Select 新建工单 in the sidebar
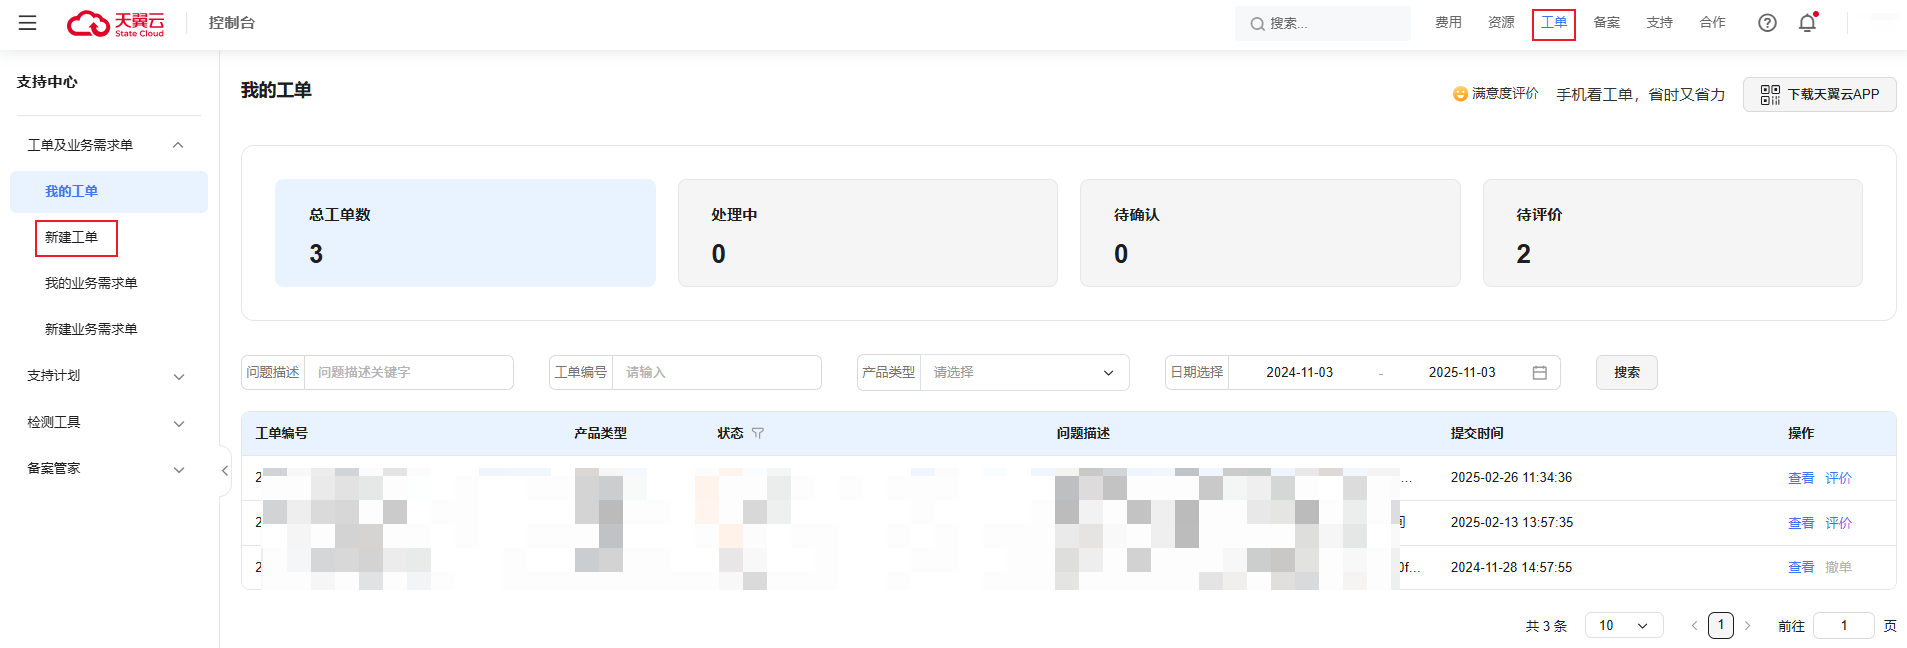The width and height of the screenshot is (1907, 648). 72,238
